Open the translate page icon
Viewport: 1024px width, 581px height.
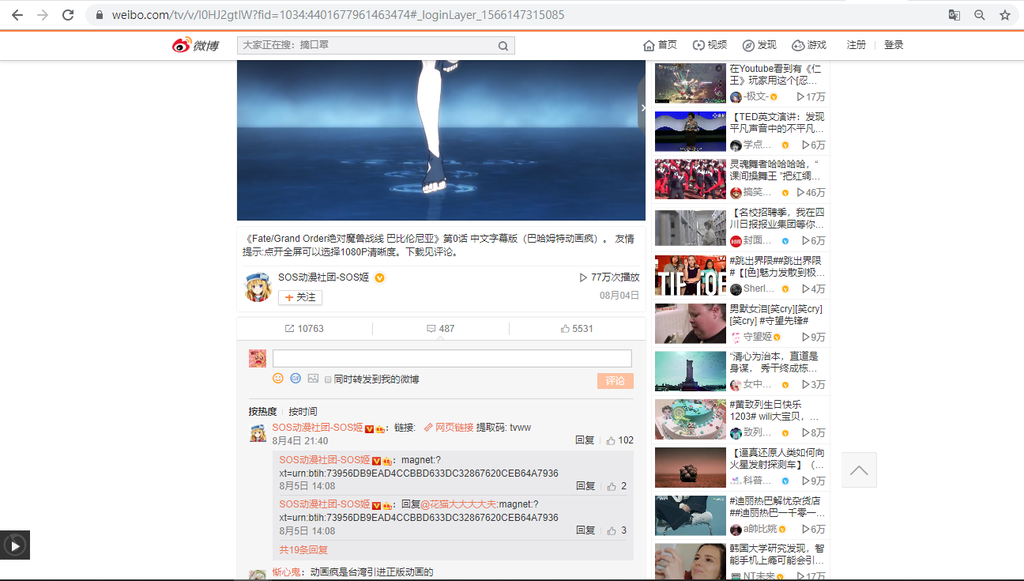[x=954, y=15]
